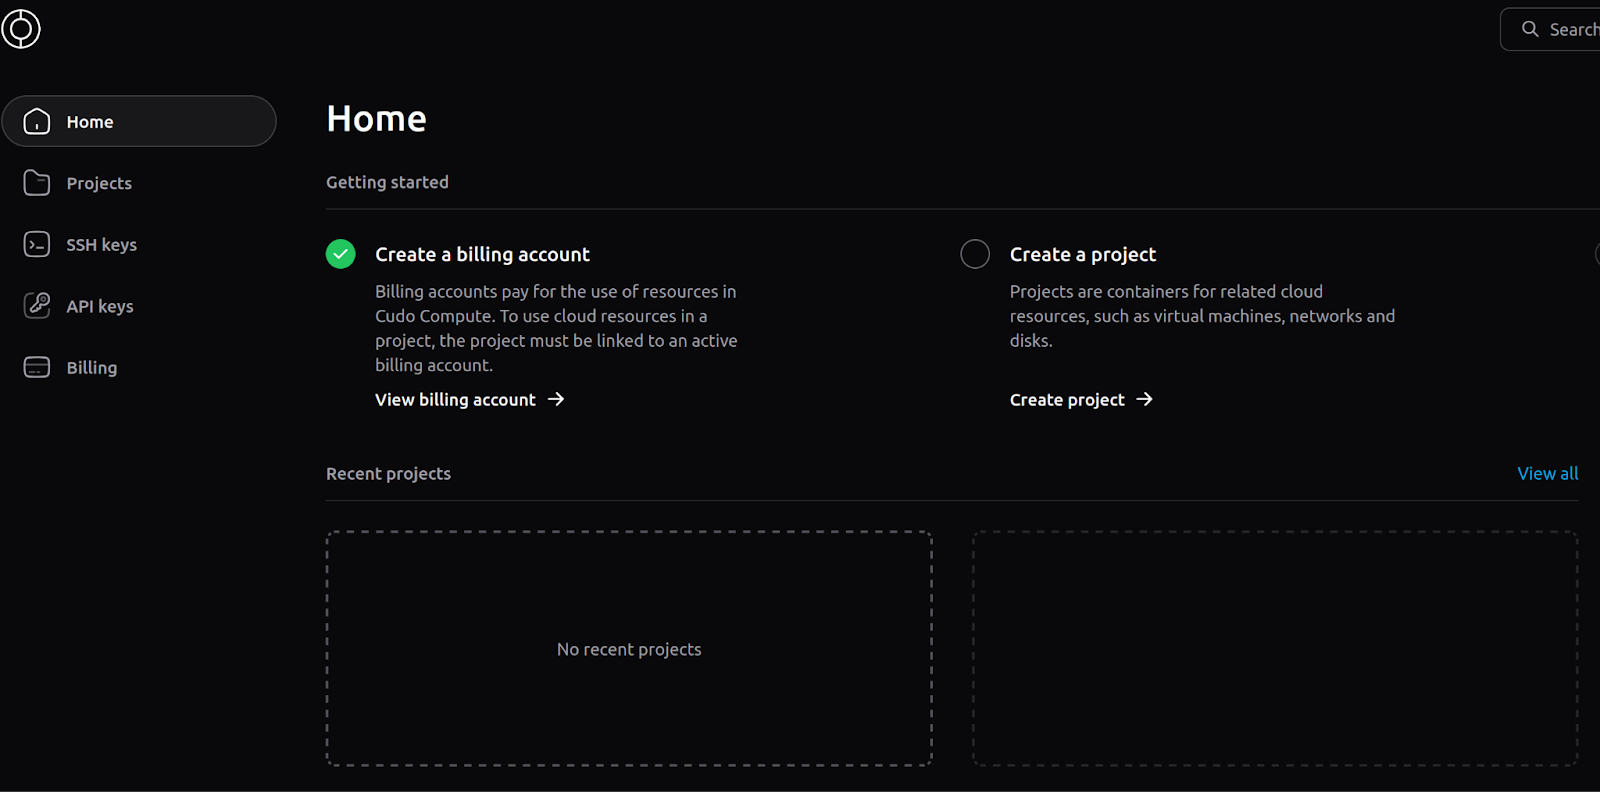
Task: Focus the Search input field
Action: pyautogui.click(x=1572, y=30)
